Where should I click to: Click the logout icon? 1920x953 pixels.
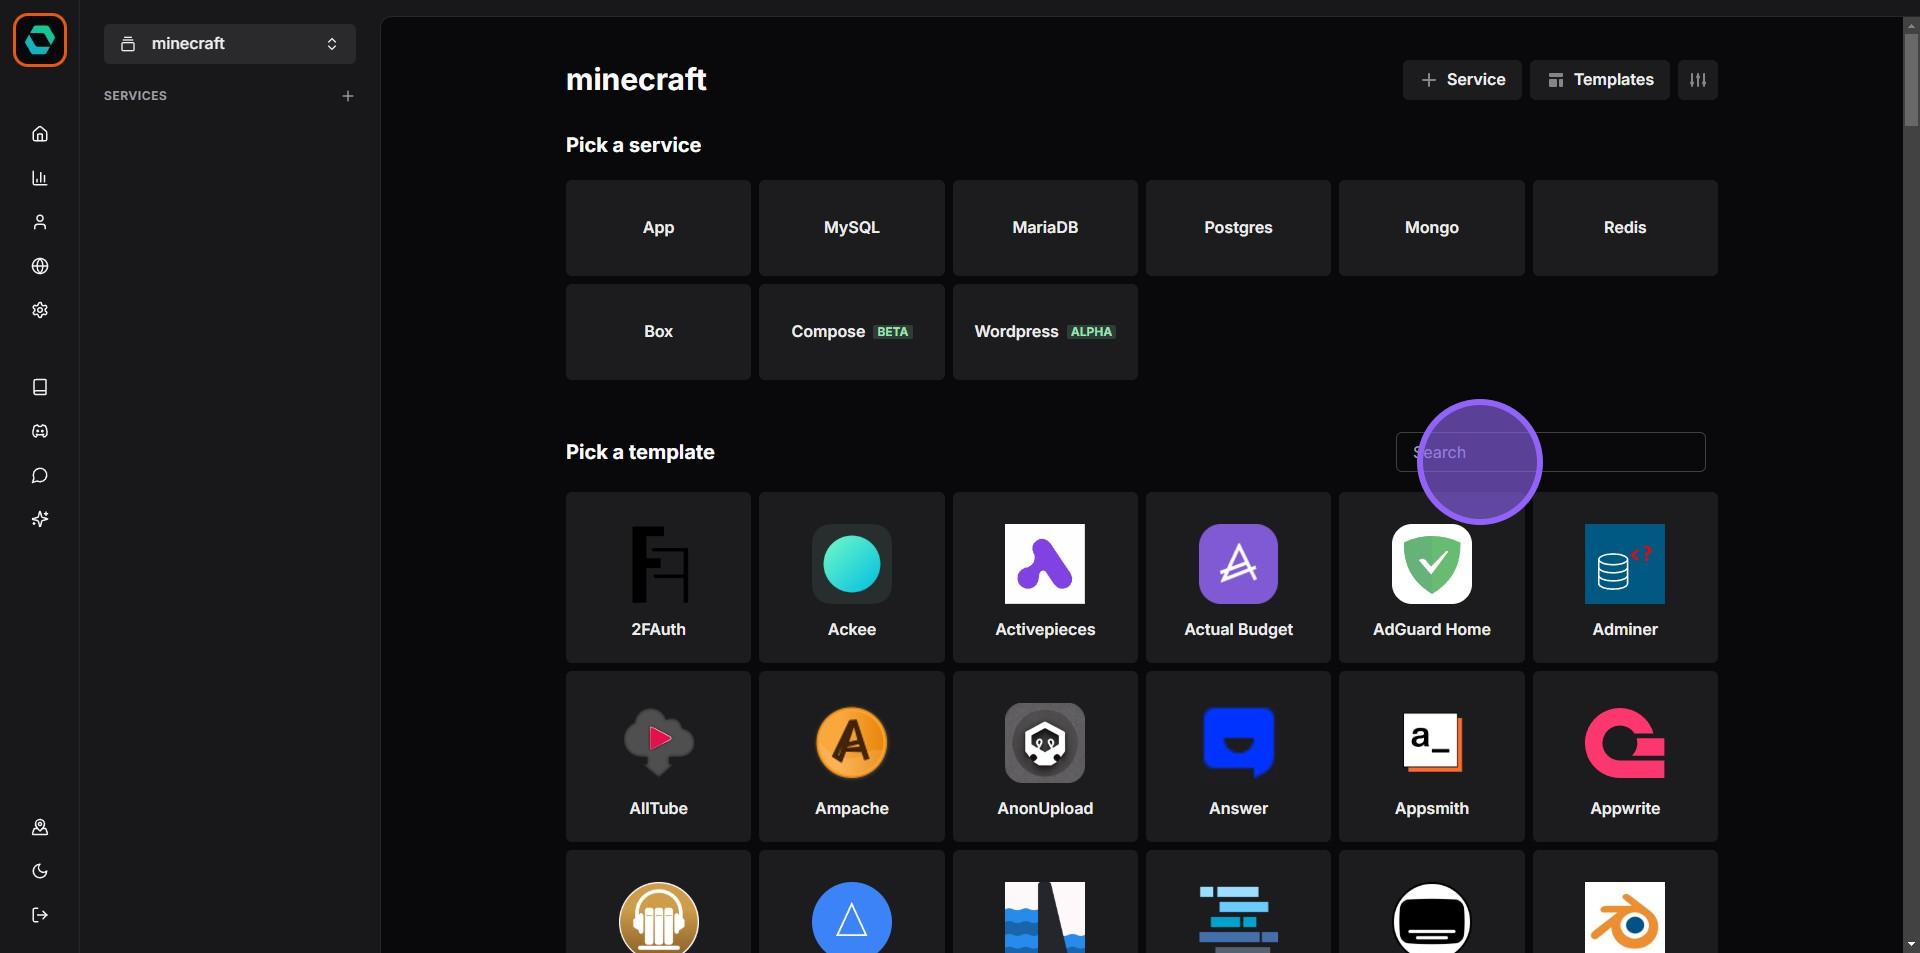[40, 915]
